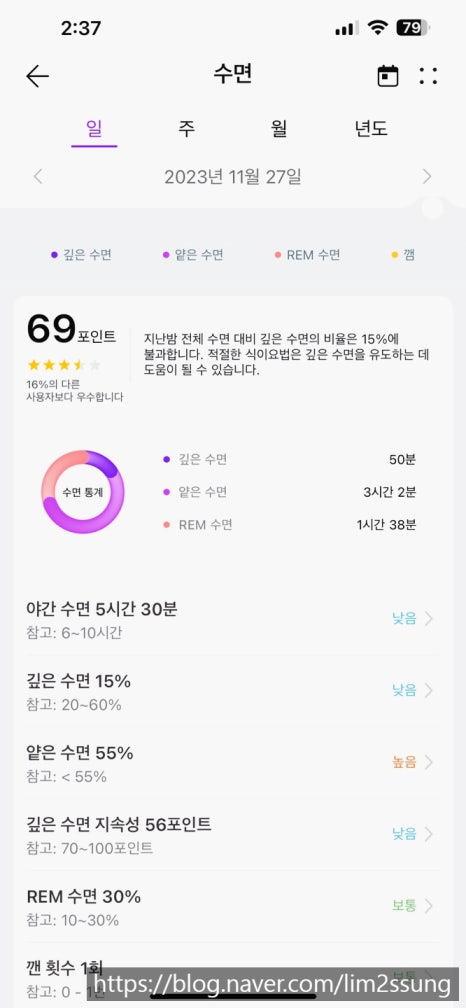
Task: Go to previous day with left chevron
Action: [38, 177]
